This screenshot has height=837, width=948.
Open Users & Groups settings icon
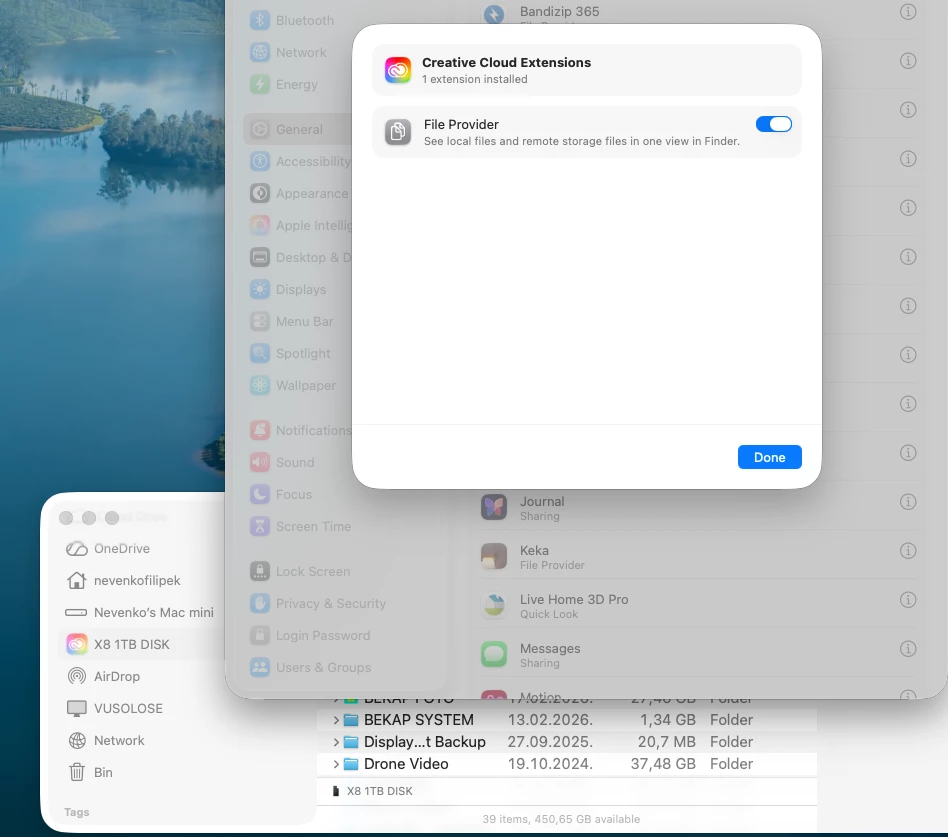[260, 668]
